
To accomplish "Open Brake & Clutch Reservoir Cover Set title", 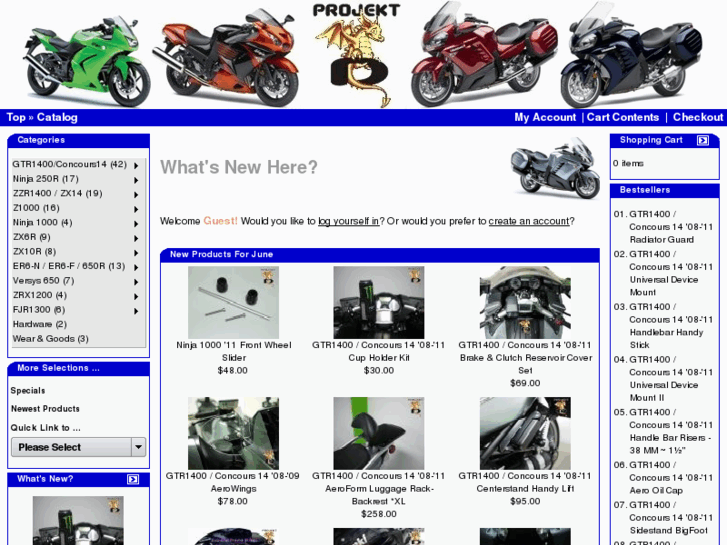I will [x=525, y=358].
